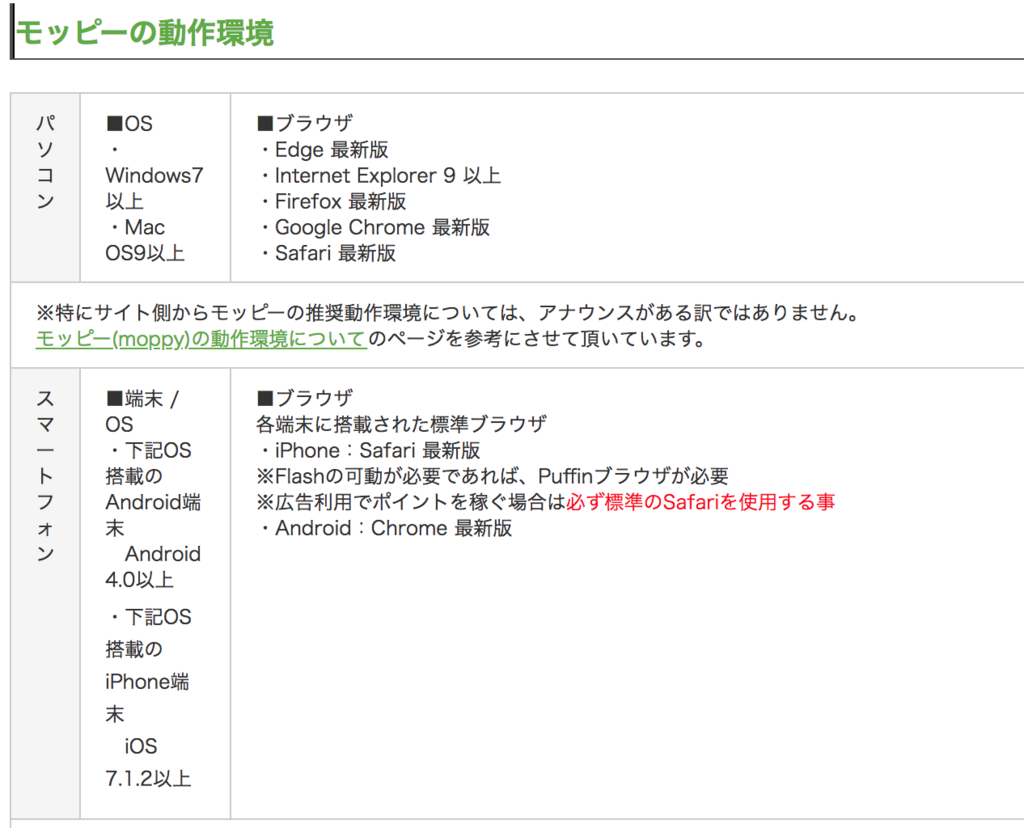Click the Safari 最新版 line in パソコン row

point(328,253)
